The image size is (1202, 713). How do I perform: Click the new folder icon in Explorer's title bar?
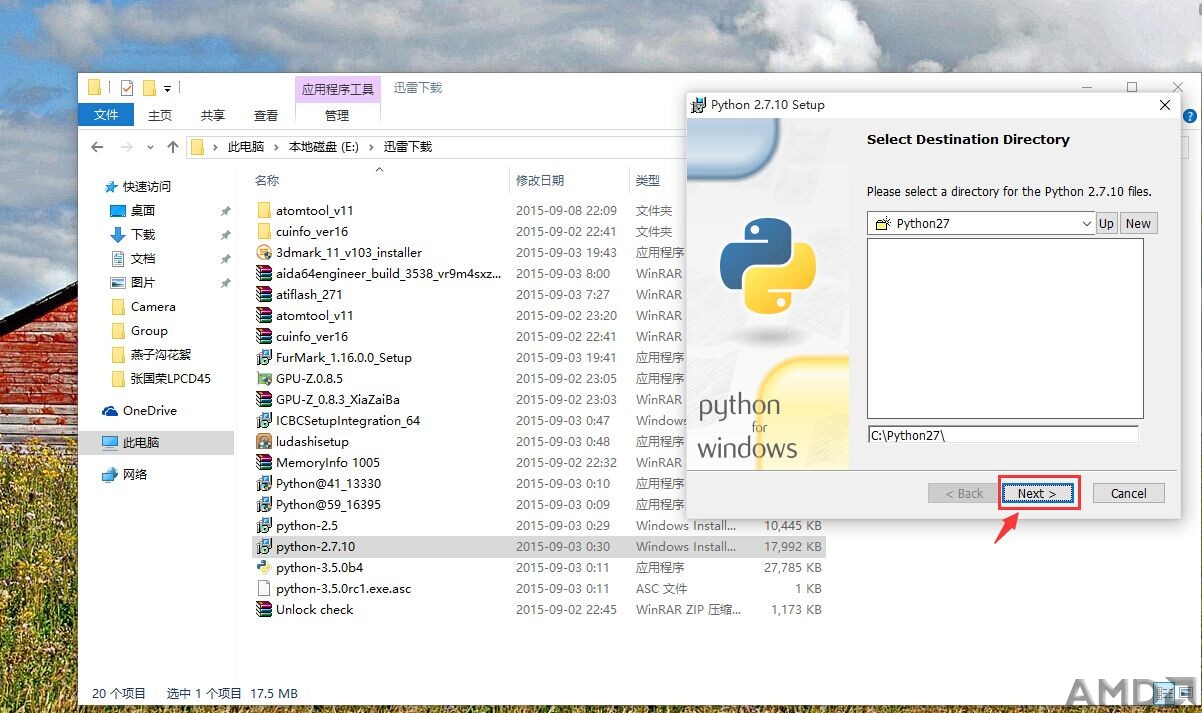[x=150, y=87]
